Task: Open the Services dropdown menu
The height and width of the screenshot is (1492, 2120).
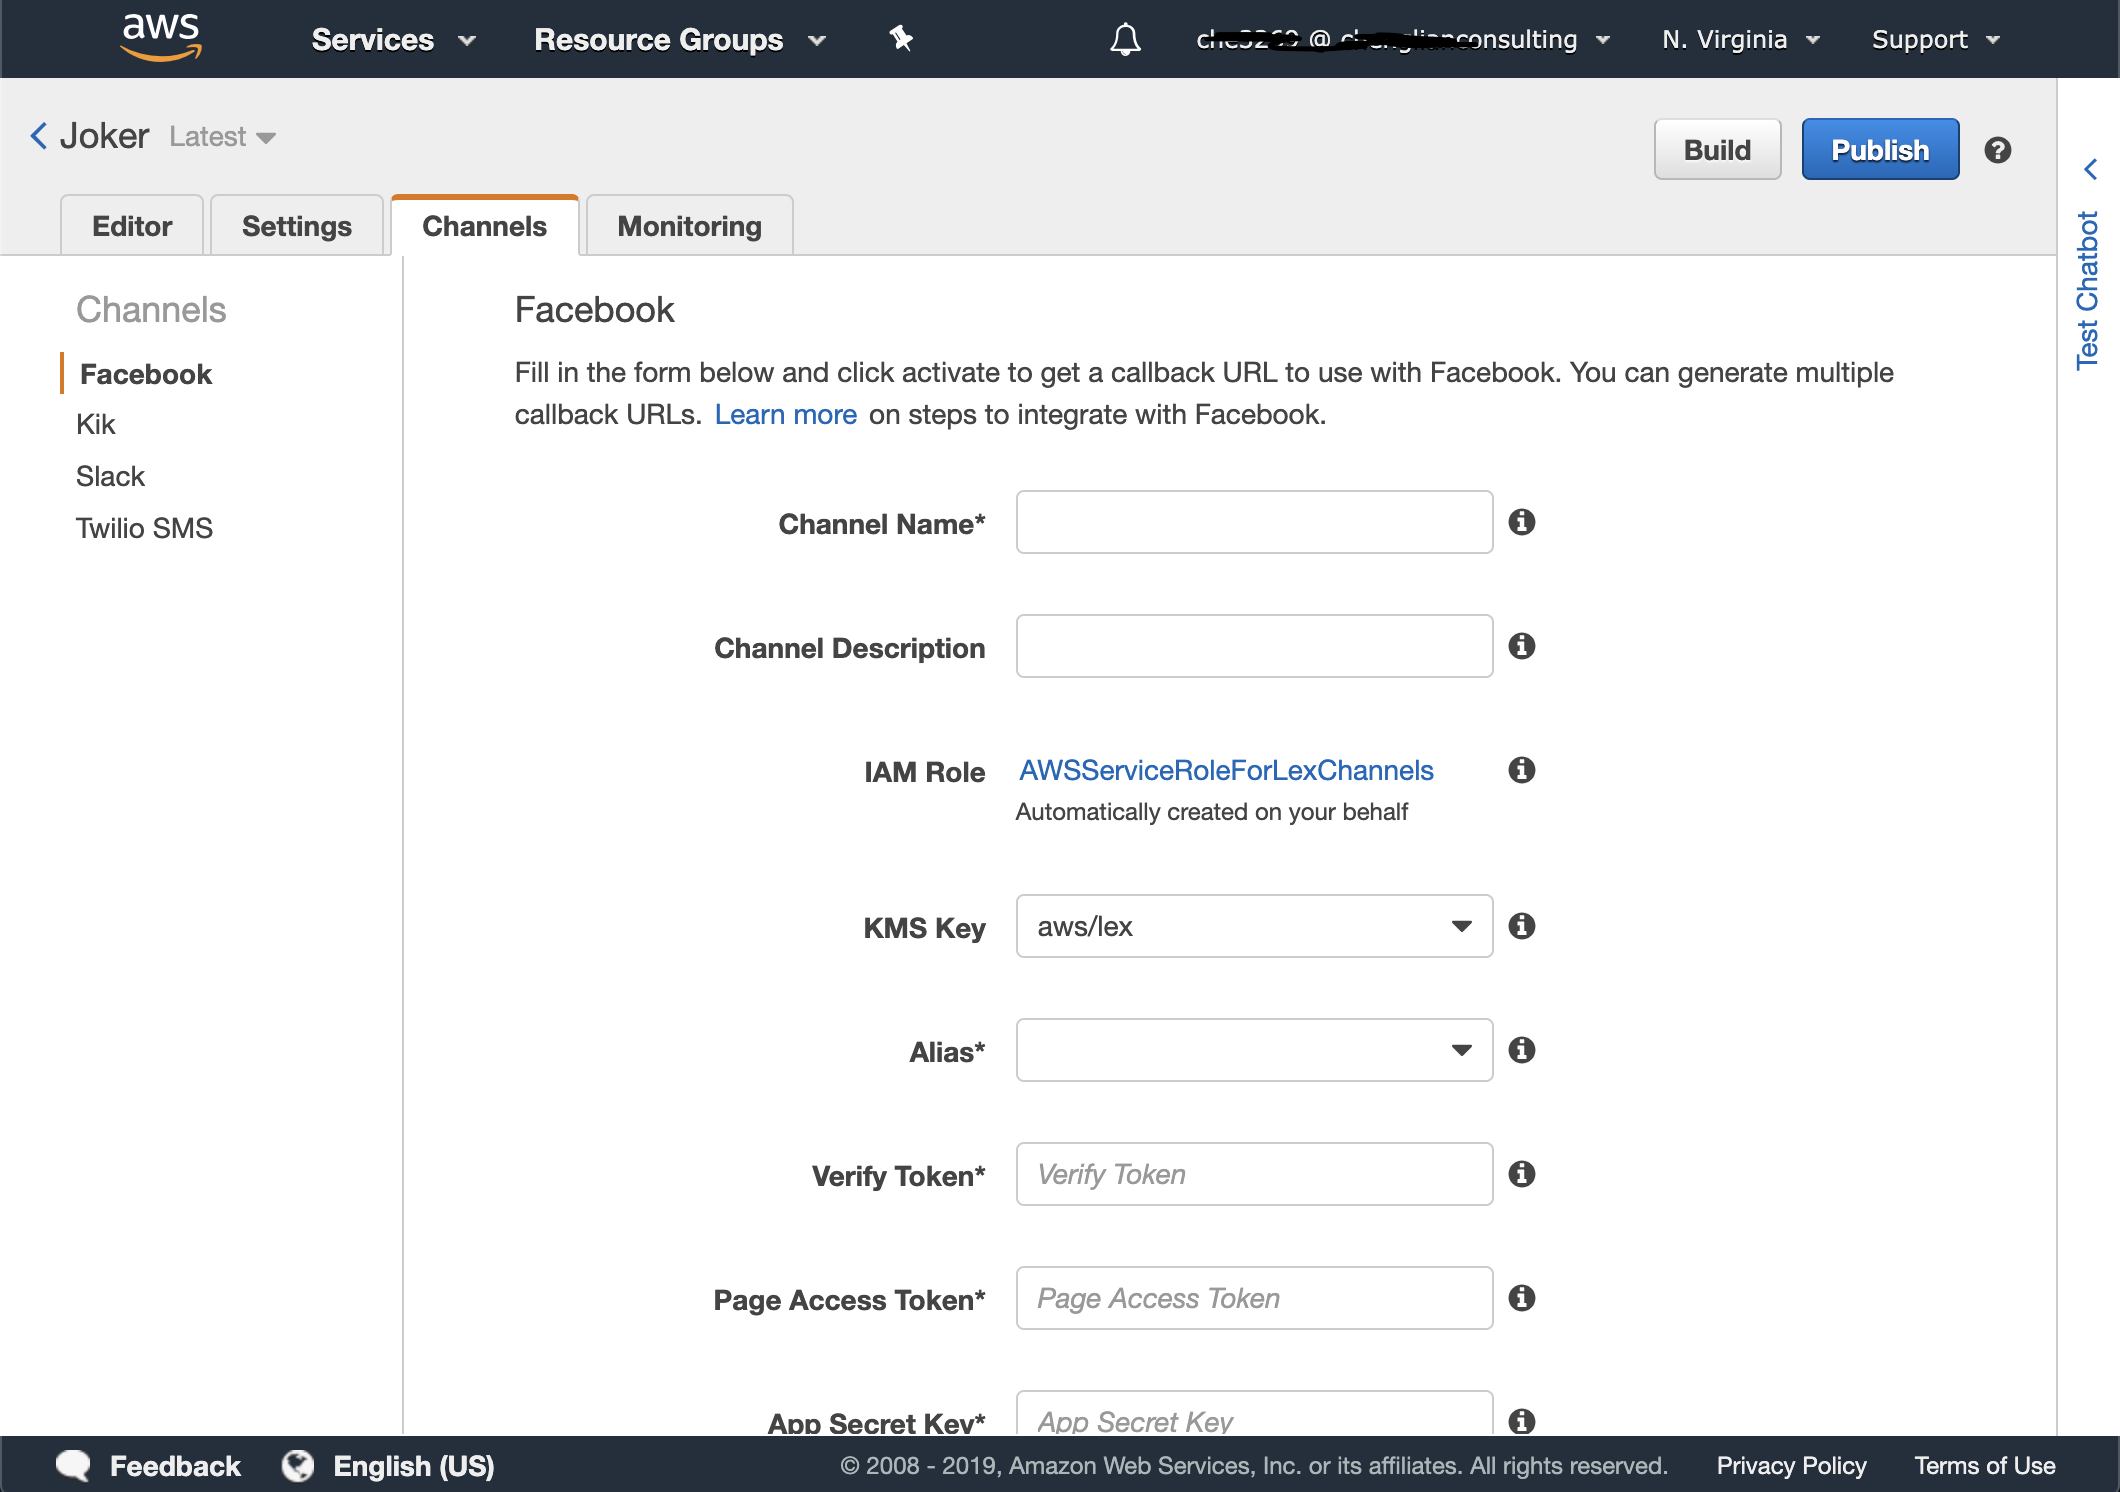Action: (393, 40)
